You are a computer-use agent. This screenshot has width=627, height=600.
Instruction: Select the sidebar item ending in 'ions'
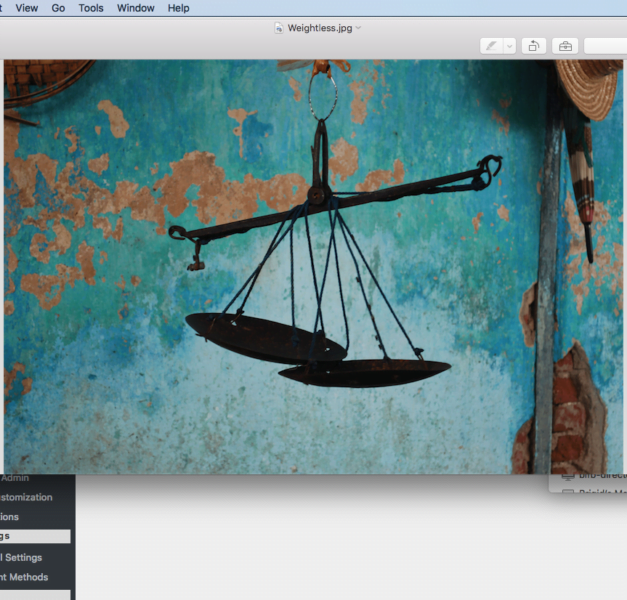(10, 517)
